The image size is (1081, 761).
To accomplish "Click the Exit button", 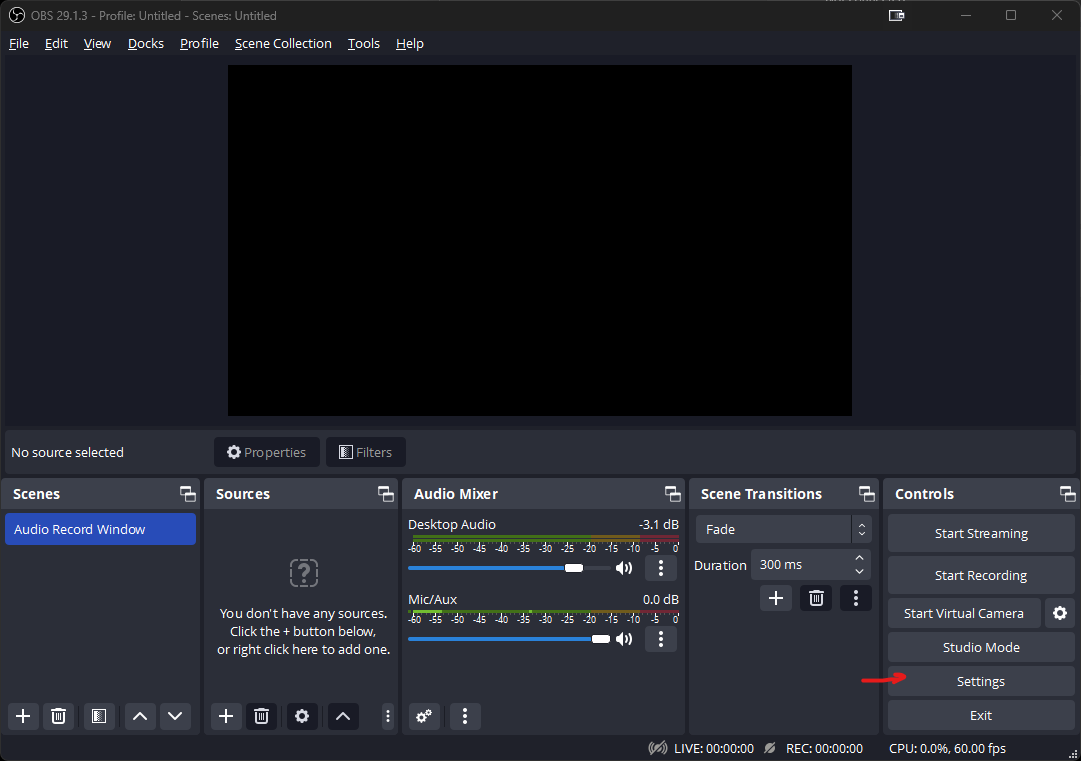I will point(981,716).
